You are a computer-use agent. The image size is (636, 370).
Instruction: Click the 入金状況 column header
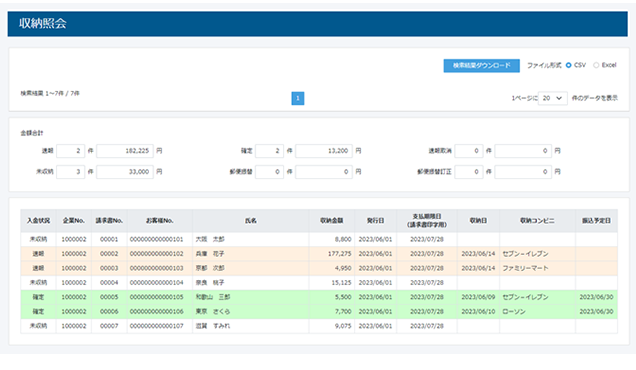pyautogui.click(x=39, y=221)
